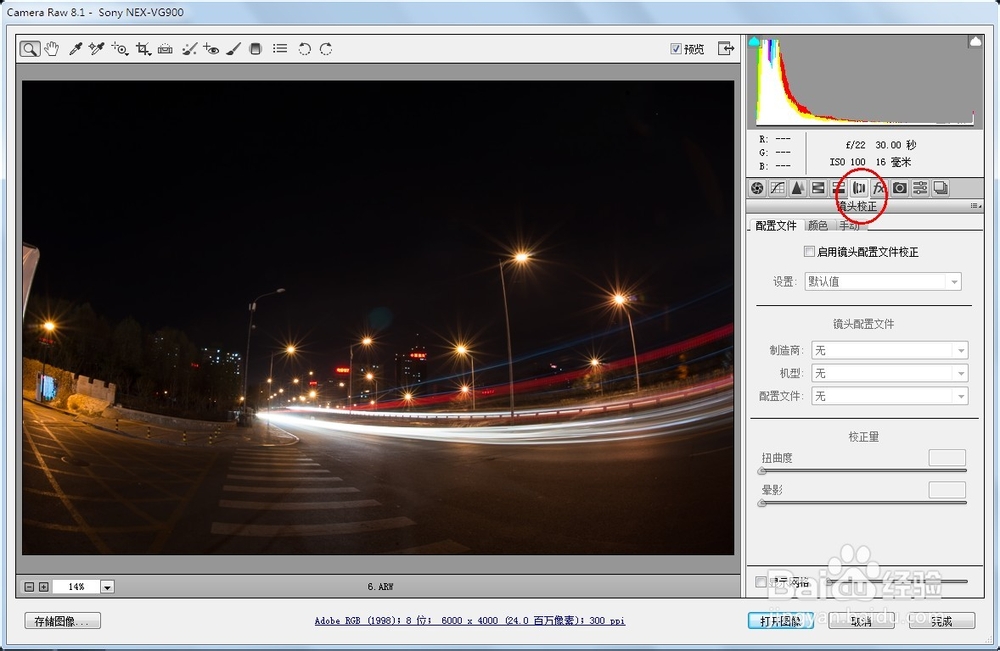Click the 完成 button
Viewport: 1000px width, 651px height.
coord(940,621)
